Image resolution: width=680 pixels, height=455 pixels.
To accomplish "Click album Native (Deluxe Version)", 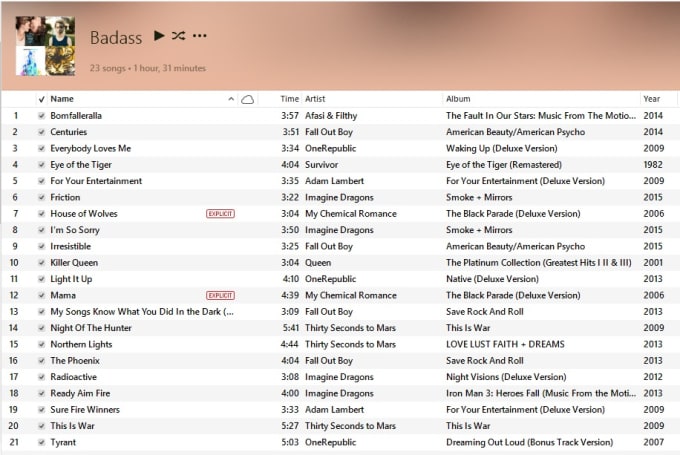I will tap(492, 279).
